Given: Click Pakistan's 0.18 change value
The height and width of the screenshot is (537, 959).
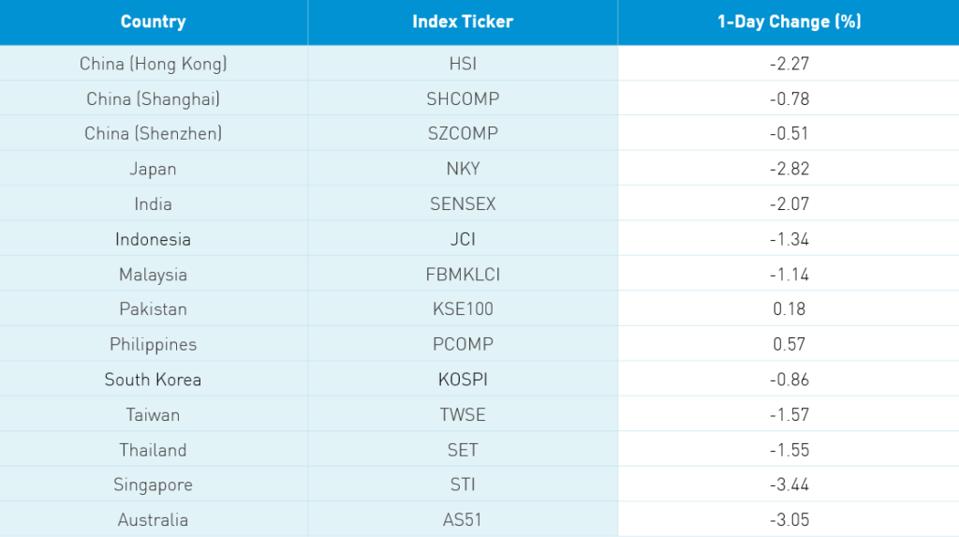Looking at the screenshot, I should pos(789,309).
